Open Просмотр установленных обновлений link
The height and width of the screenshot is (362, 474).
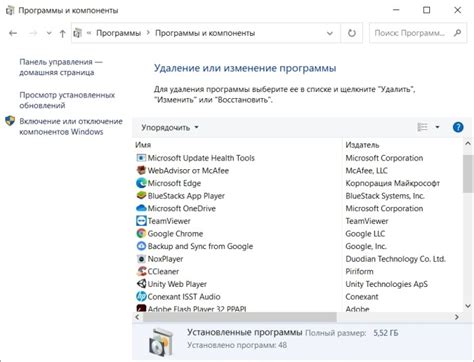coord(67,100)
